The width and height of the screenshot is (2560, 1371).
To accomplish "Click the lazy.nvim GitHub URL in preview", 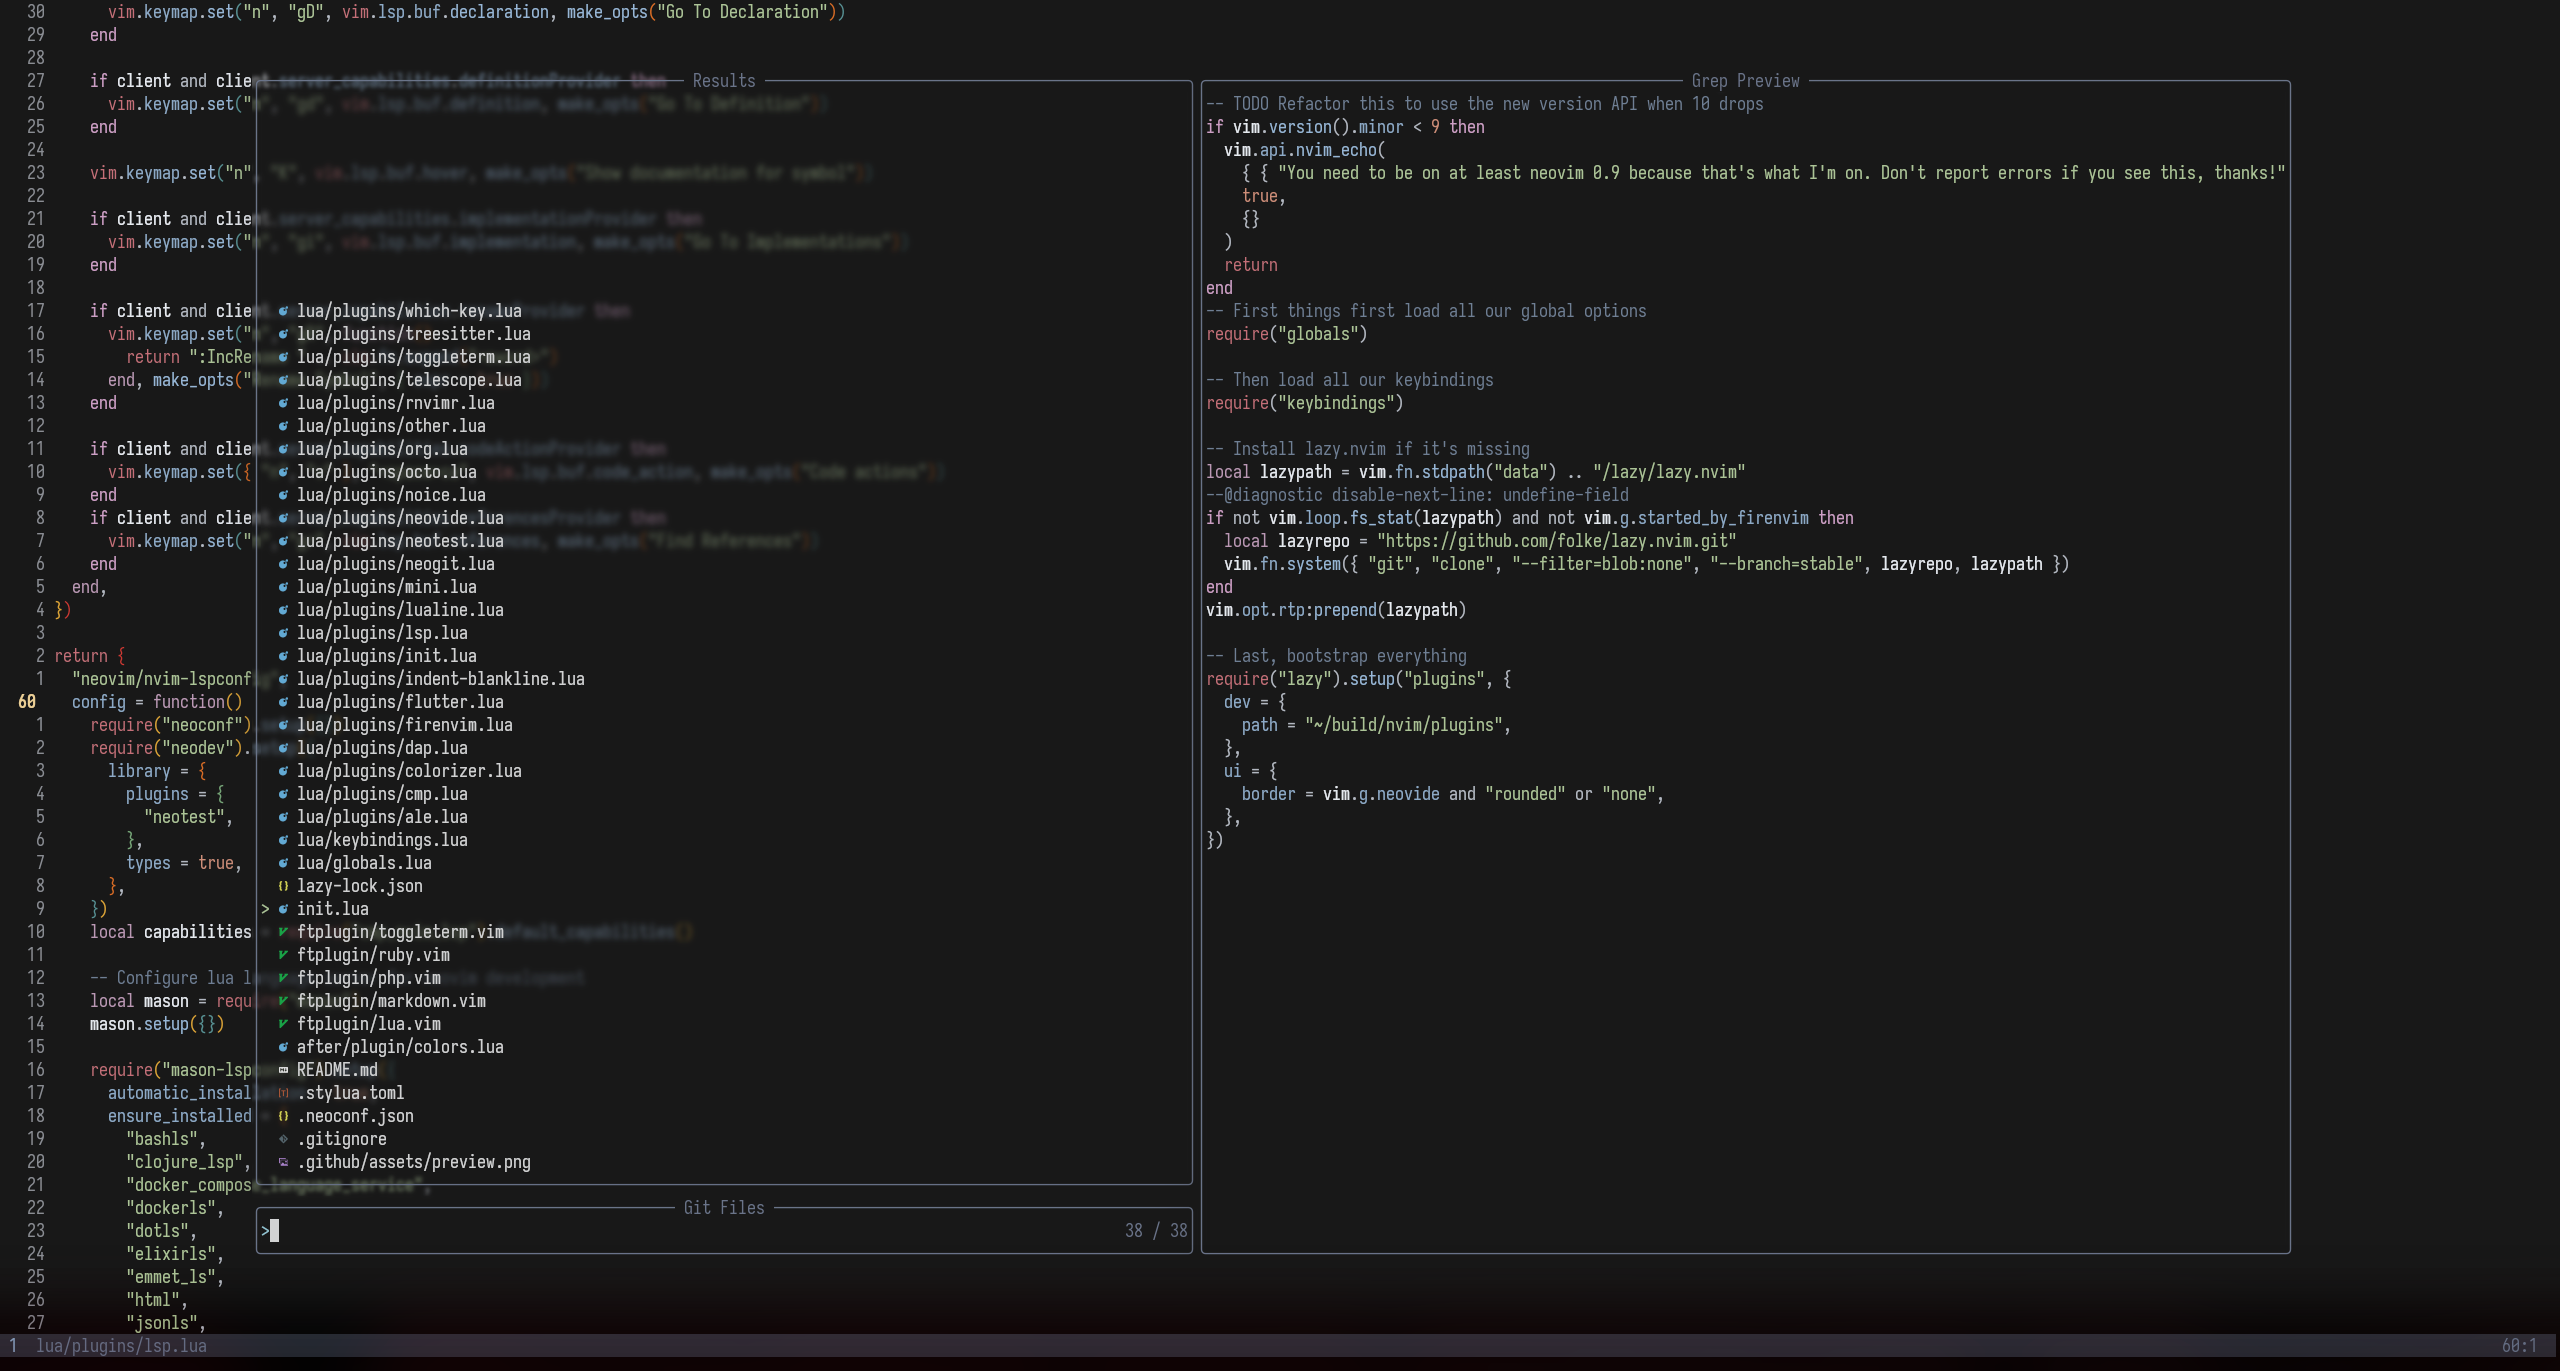I will pos(1556,541).
